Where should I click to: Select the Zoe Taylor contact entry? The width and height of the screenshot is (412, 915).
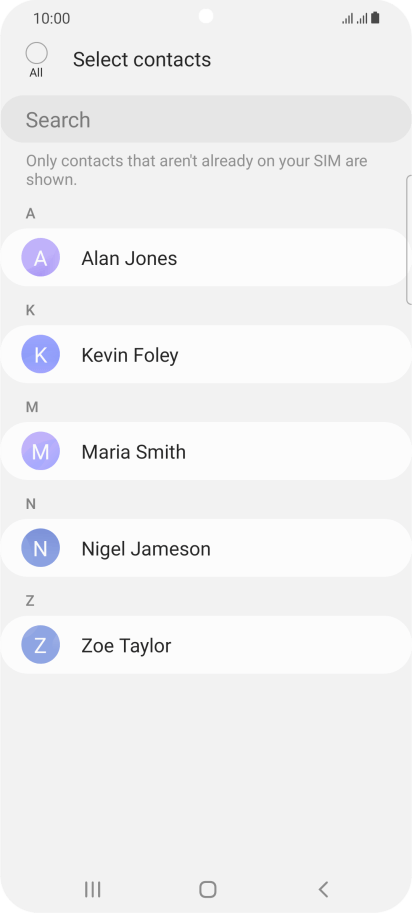coord(206,645)
